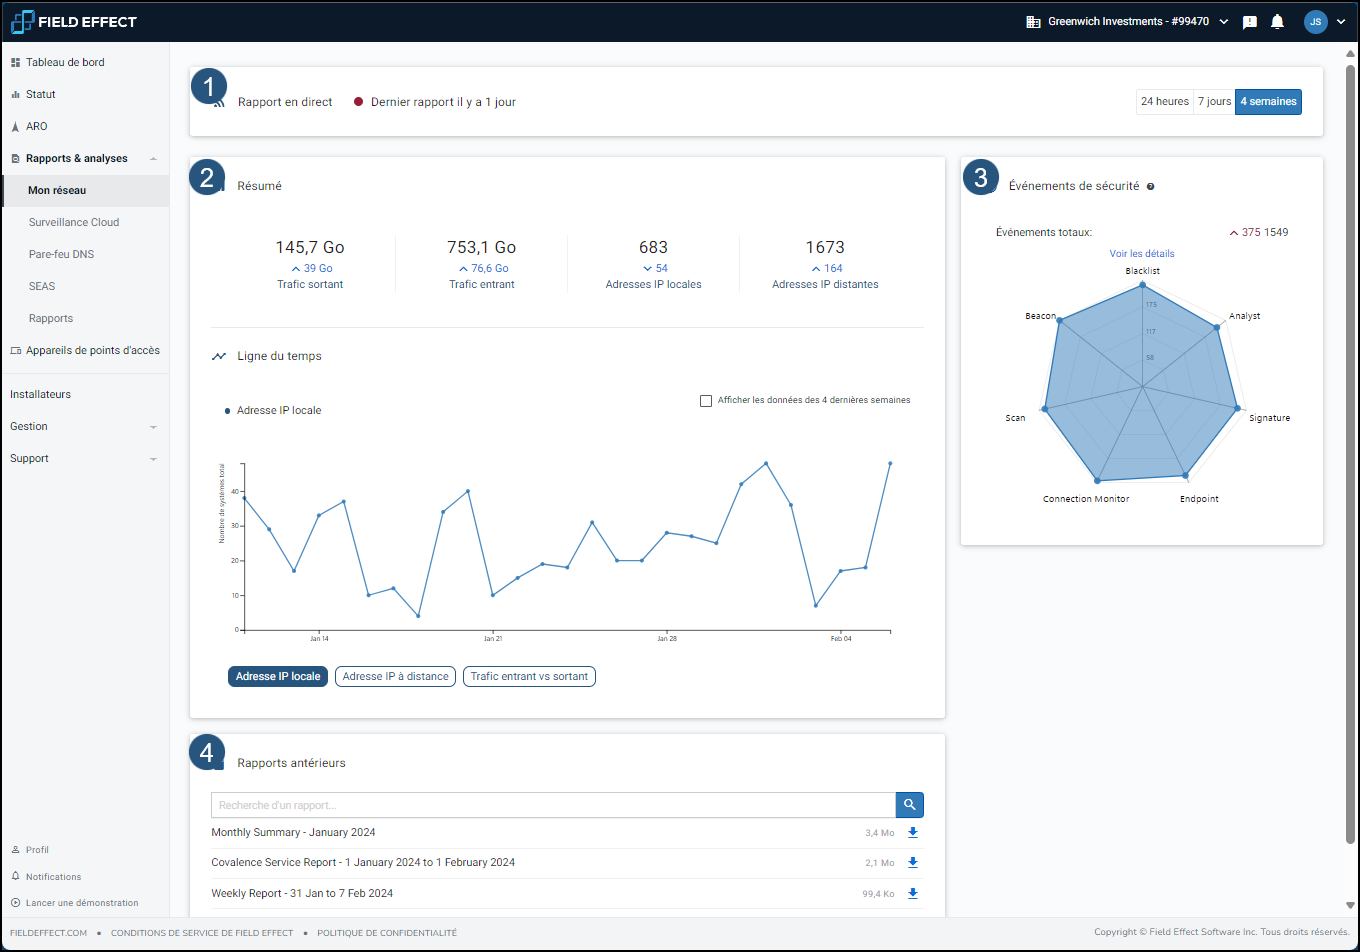Show the Trafic entrant vs sortant chart
Image resolution: width=1360 pixels, height=952 pixels.
[x=529, y=677]
